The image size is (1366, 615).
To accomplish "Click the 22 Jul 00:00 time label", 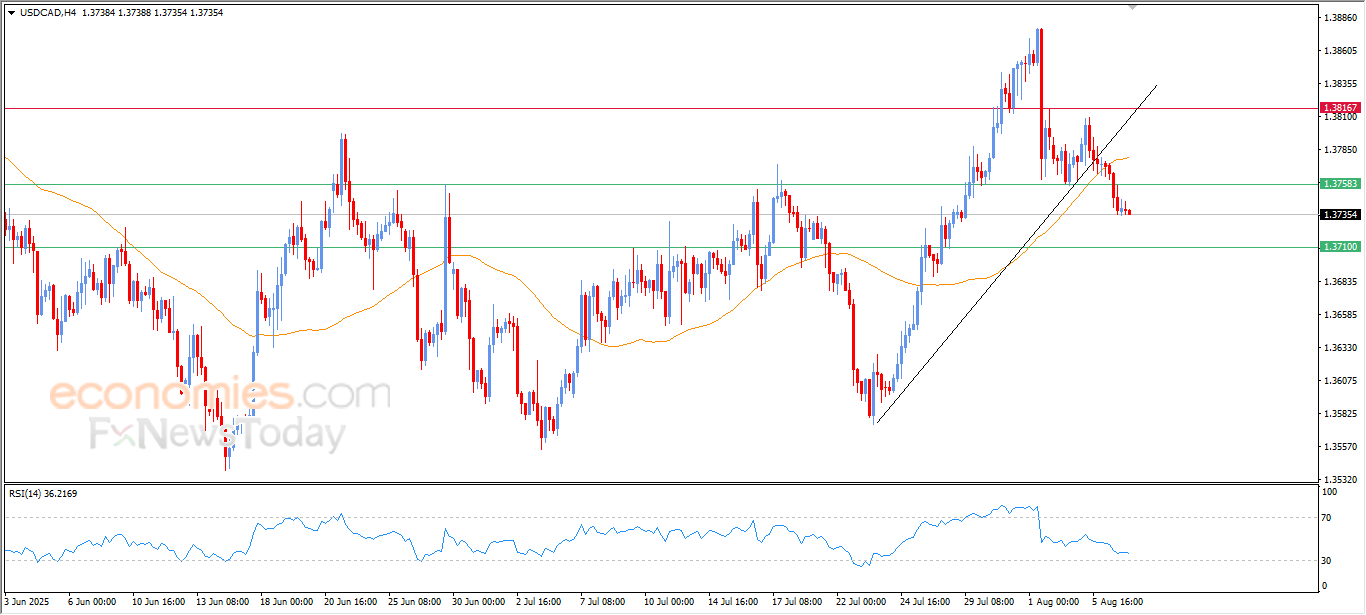I will coord(863,602).
